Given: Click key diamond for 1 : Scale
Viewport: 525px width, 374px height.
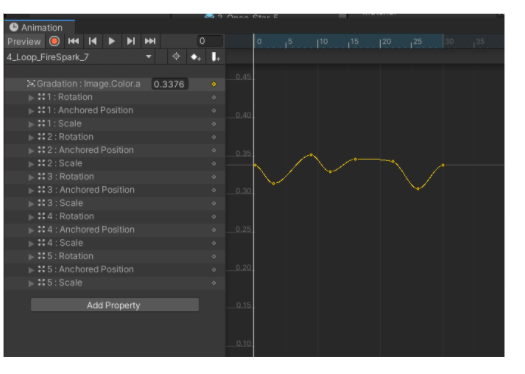Looking at the screenshot, I should pos(214,124).
